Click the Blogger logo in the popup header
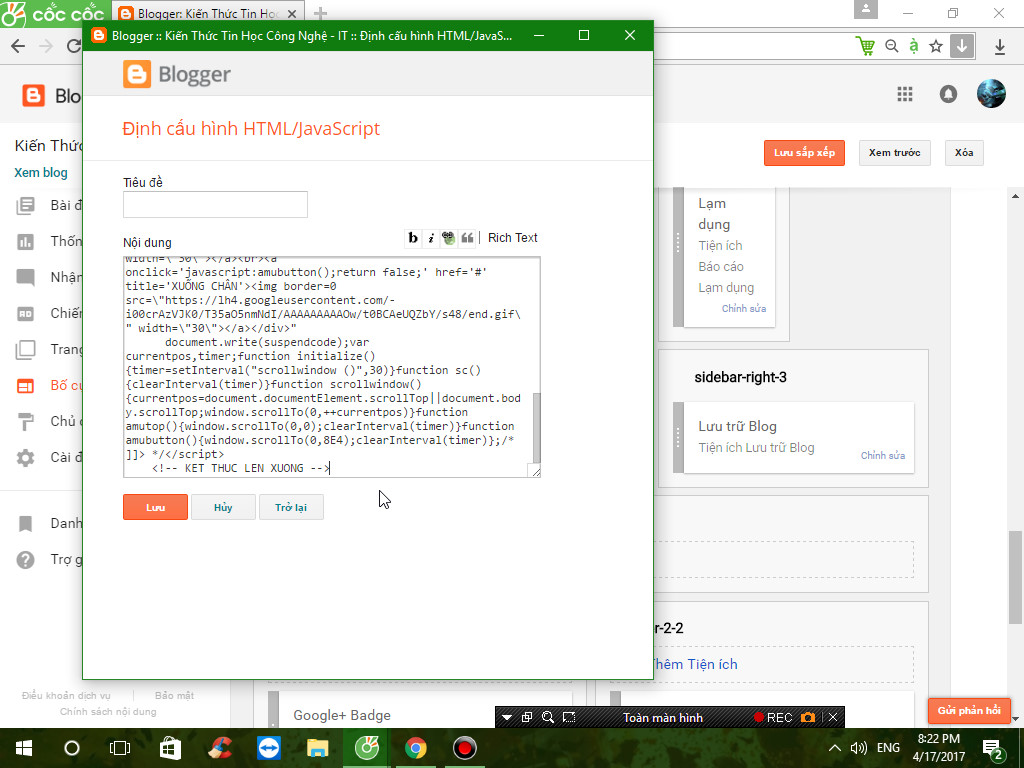1024x768 pixels. coord(177,74)
